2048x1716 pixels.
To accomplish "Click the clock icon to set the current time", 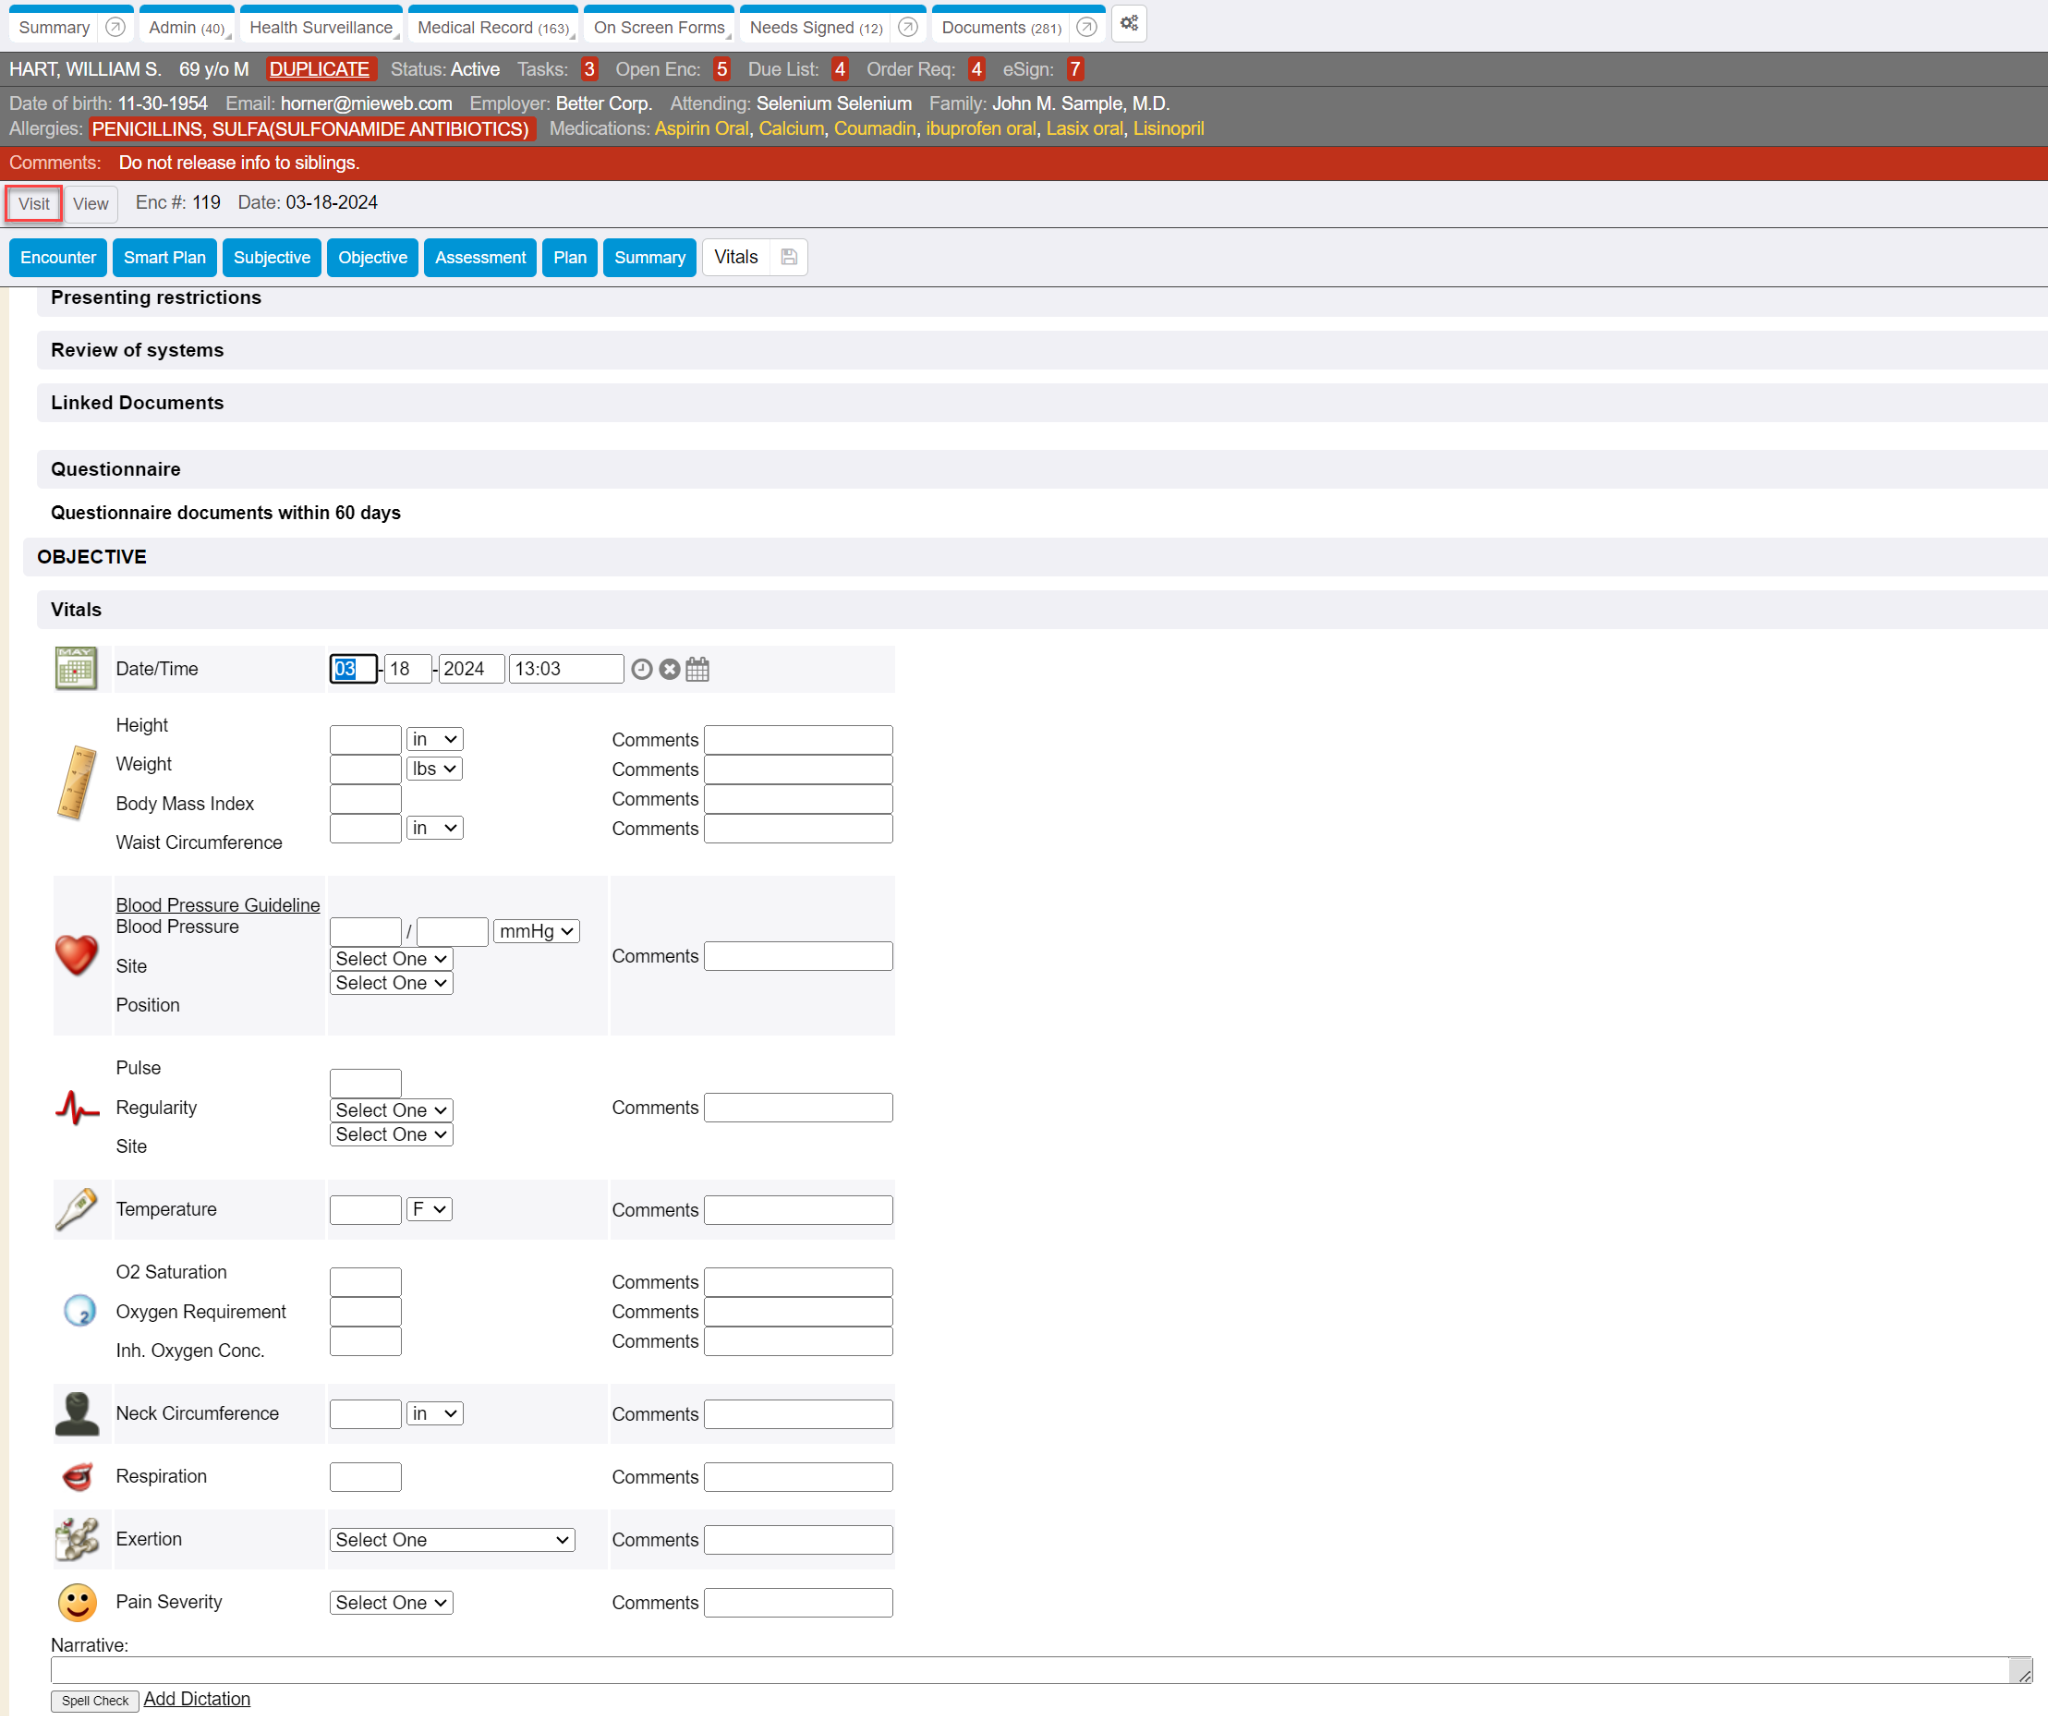I will click(642, 669).
